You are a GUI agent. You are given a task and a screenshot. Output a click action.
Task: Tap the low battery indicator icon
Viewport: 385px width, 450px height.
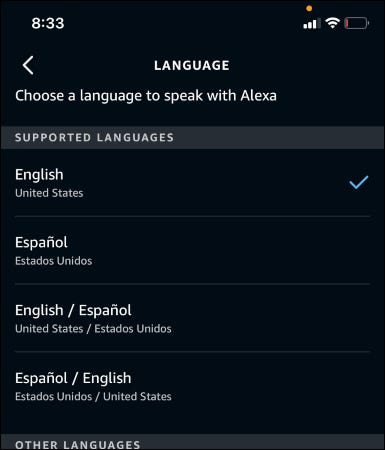click(x=357, y=23)
